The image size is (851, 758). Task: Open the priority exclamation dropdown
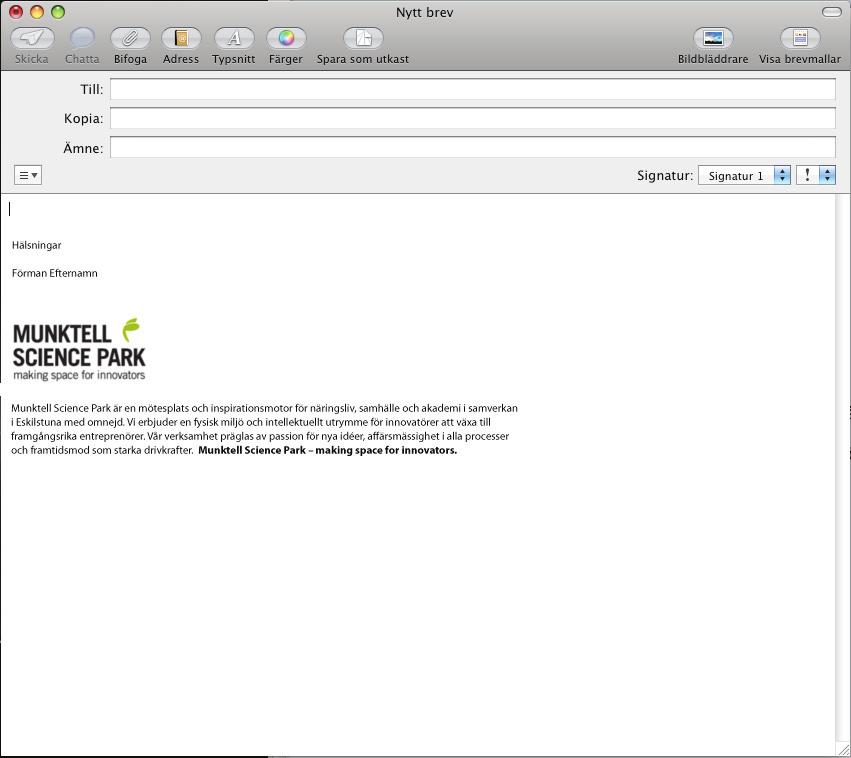click(x=816, y=175)
